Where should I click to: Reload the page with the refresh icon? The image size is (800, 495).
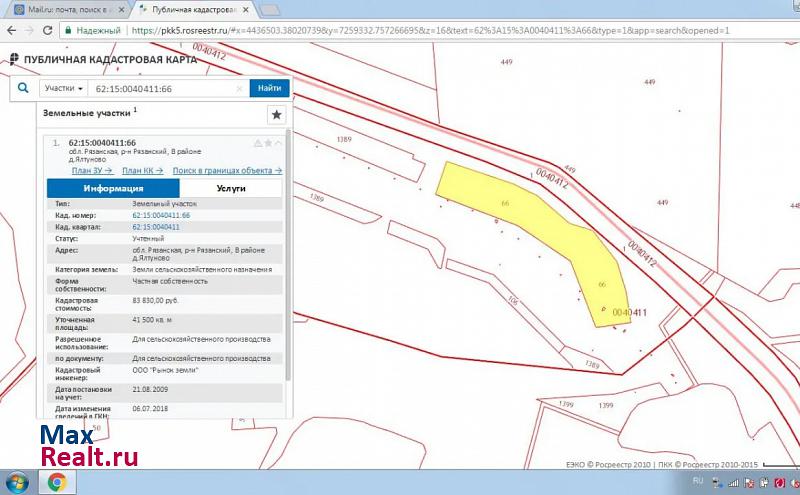point(47,30)
